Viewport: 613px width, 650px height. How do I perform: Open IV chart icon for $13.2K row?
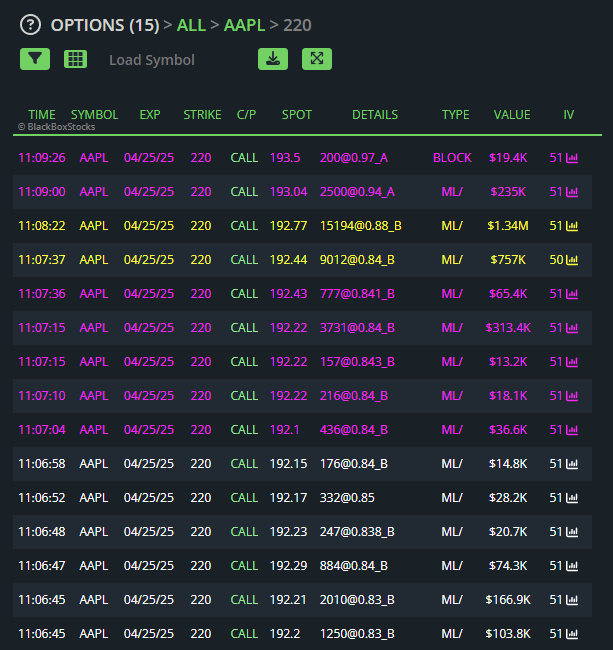click(x=572, y=362)
